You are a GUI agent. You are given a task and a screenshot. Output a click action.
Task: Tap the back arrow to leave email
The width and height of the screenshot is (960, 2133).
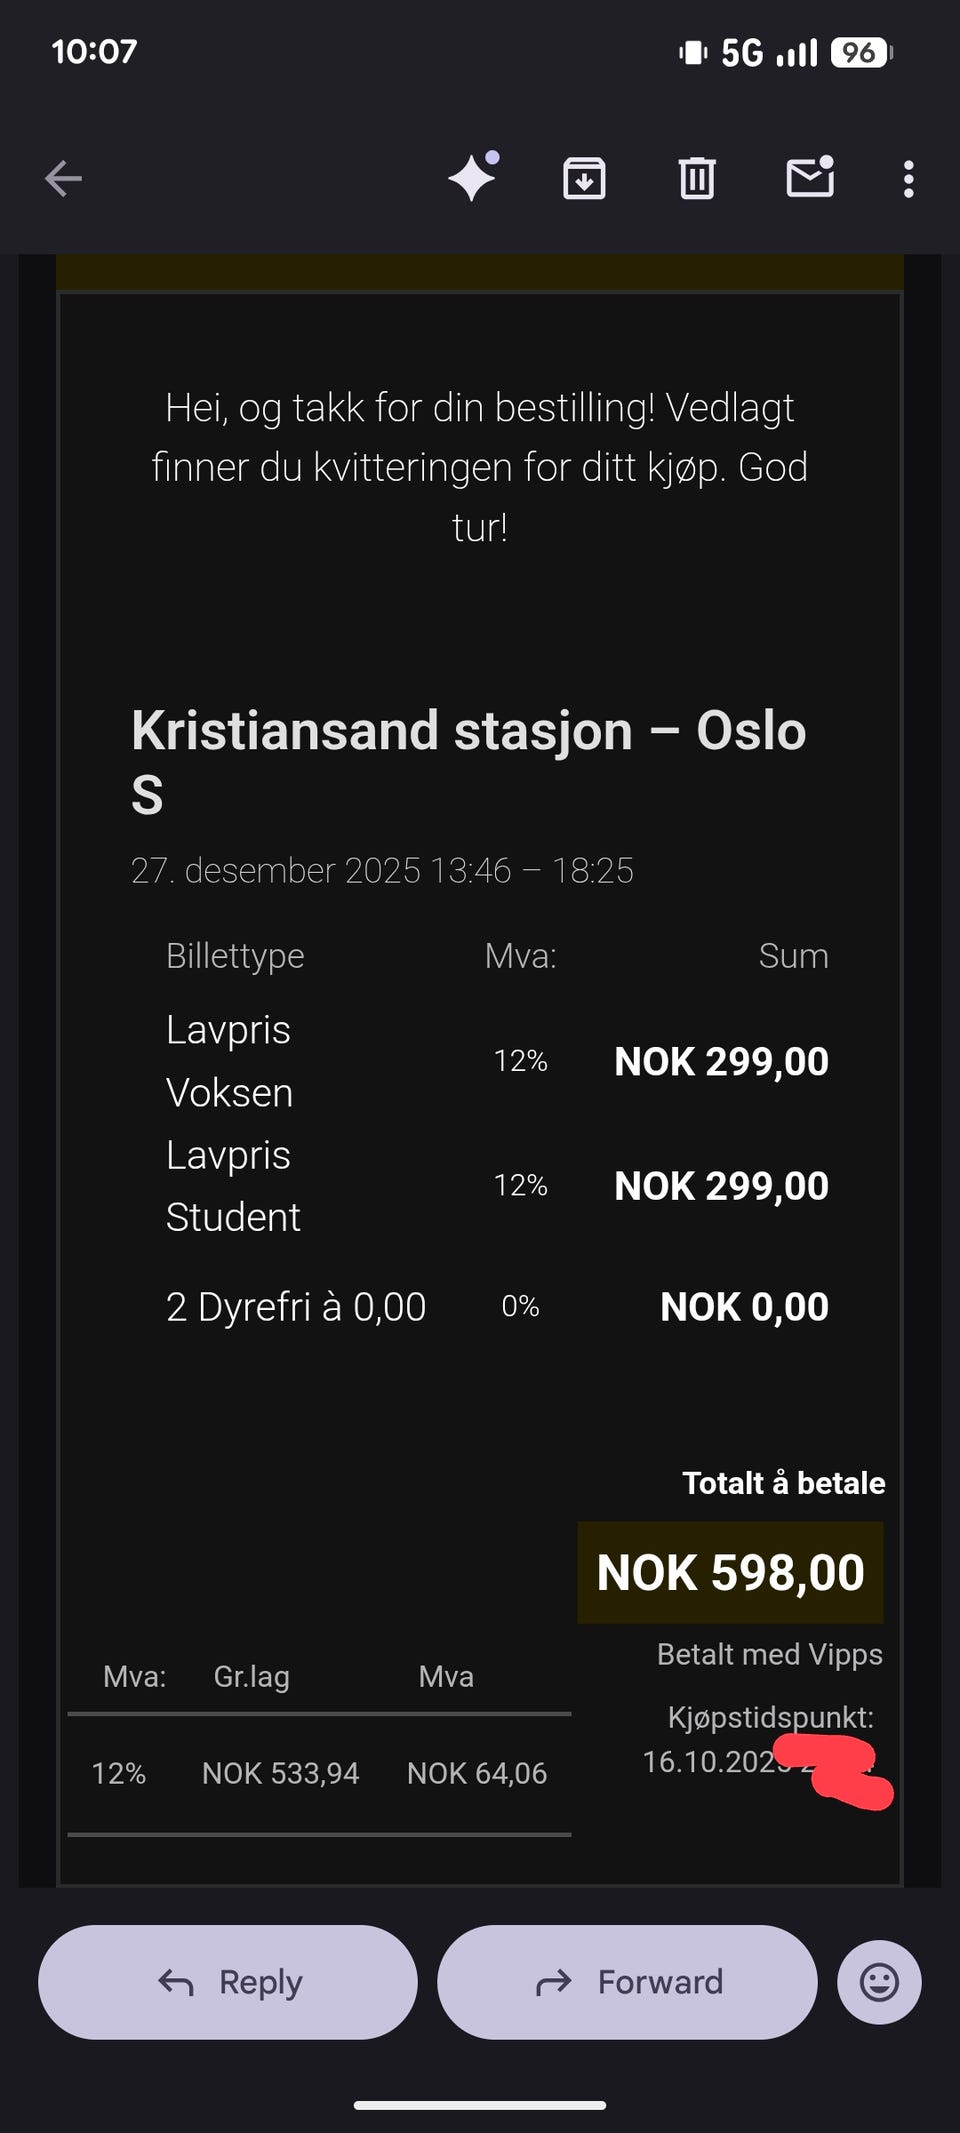click(63, 179)
